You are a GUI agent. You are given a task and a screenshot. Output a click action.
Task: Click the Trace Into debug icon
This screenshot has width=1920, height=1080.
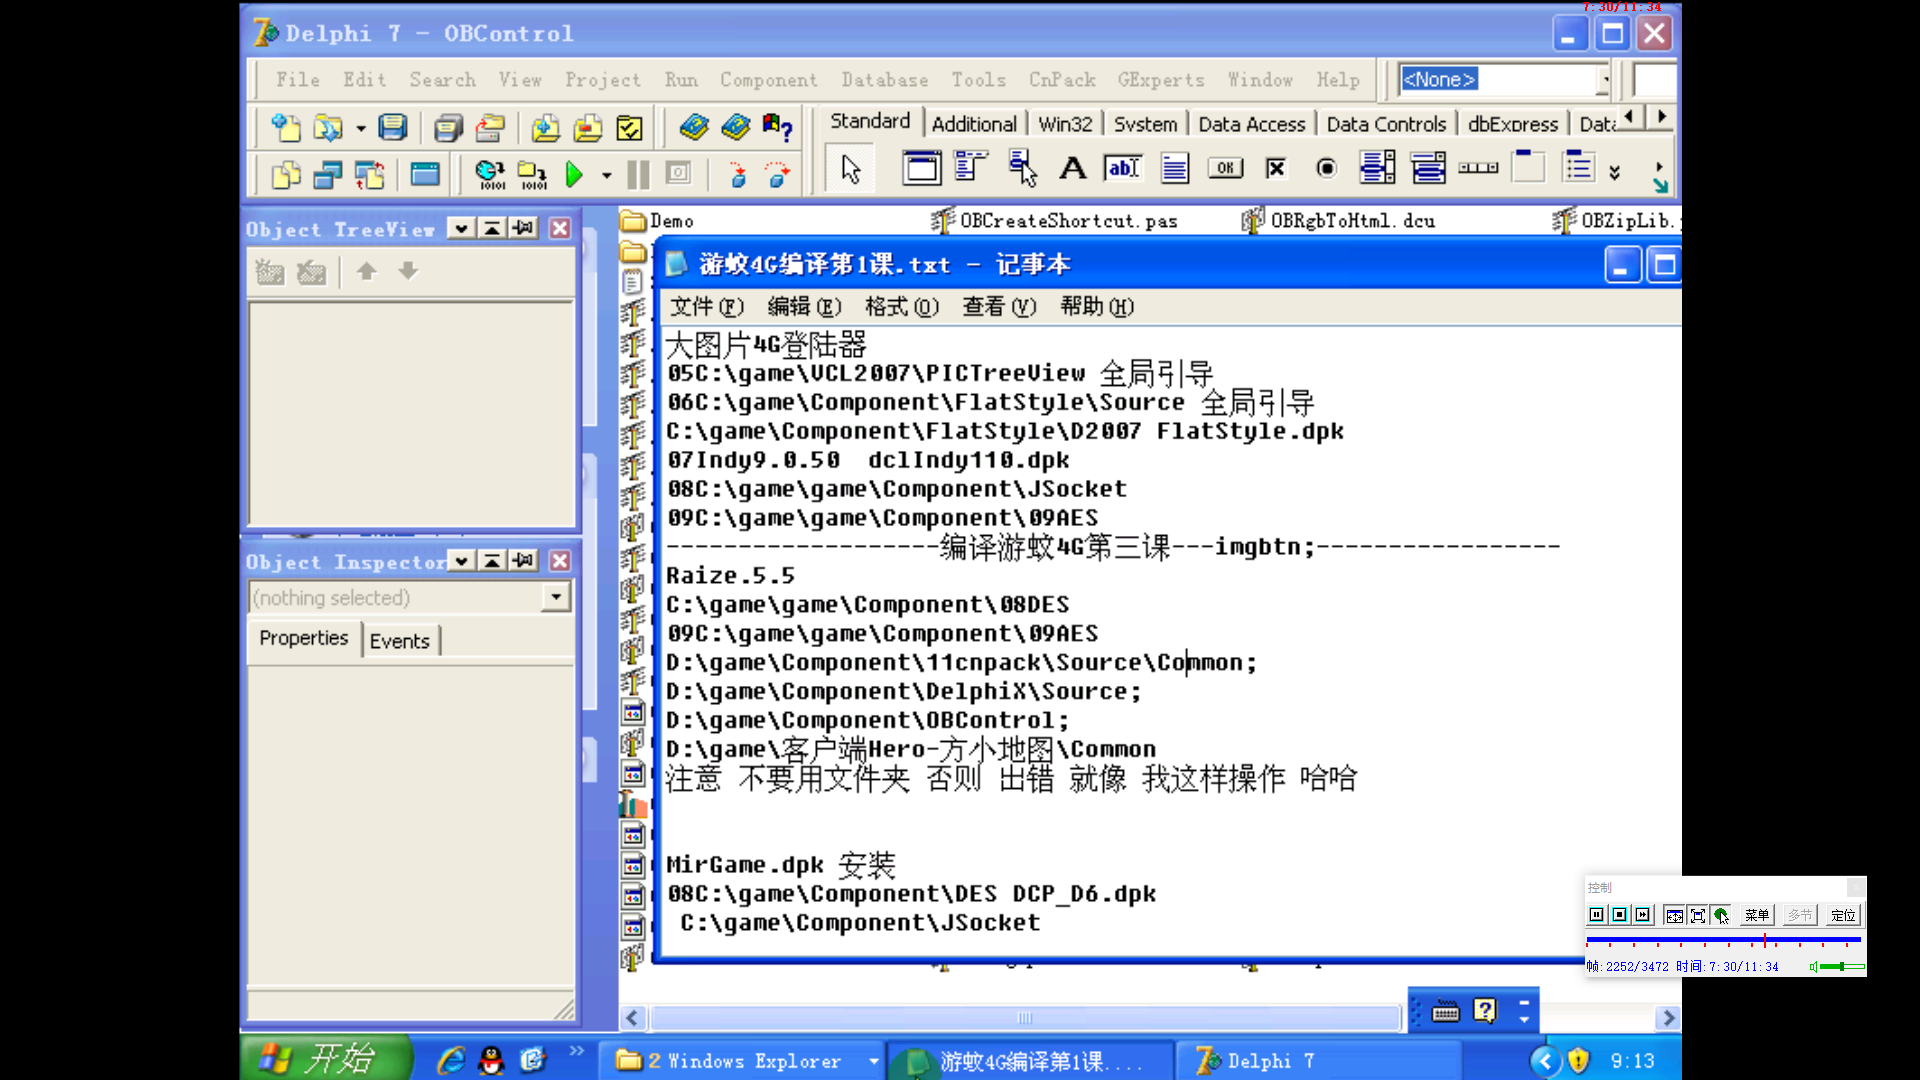(x=737, y=174)
